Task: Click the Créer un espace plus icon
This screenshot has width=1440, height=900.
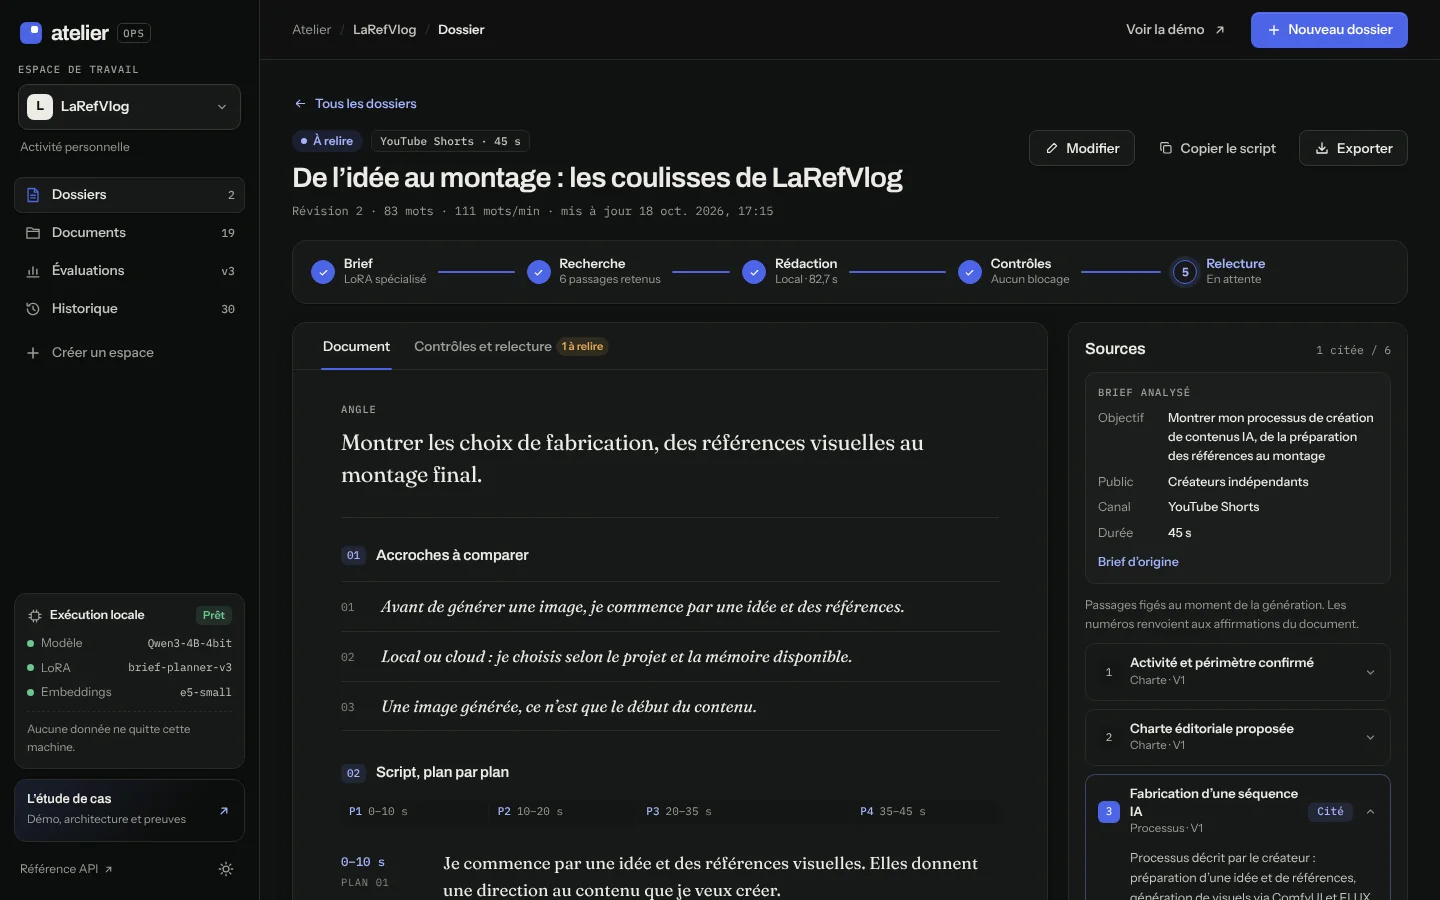Action: pos(33,353)
